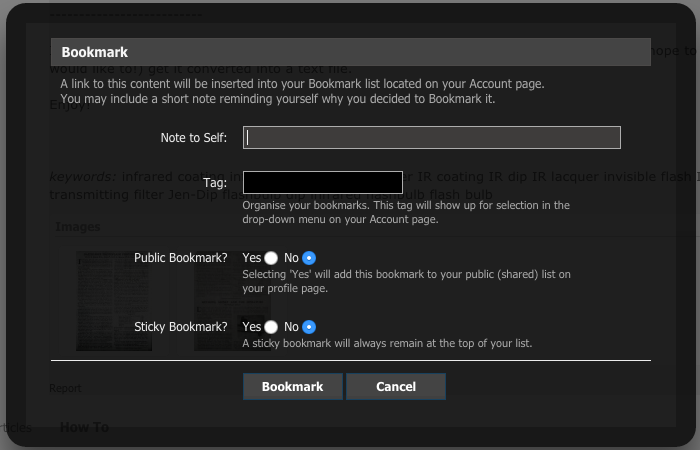Focus the Tag input box
This screenshot has height=450, width=700.
click(322, 182)
